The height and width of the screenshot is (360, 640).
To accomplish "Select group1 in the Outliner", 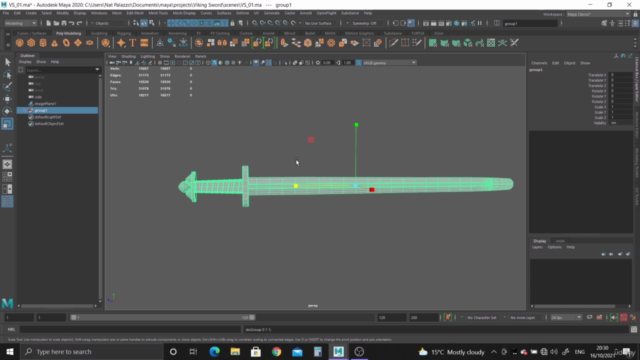I will click(57, 110).
